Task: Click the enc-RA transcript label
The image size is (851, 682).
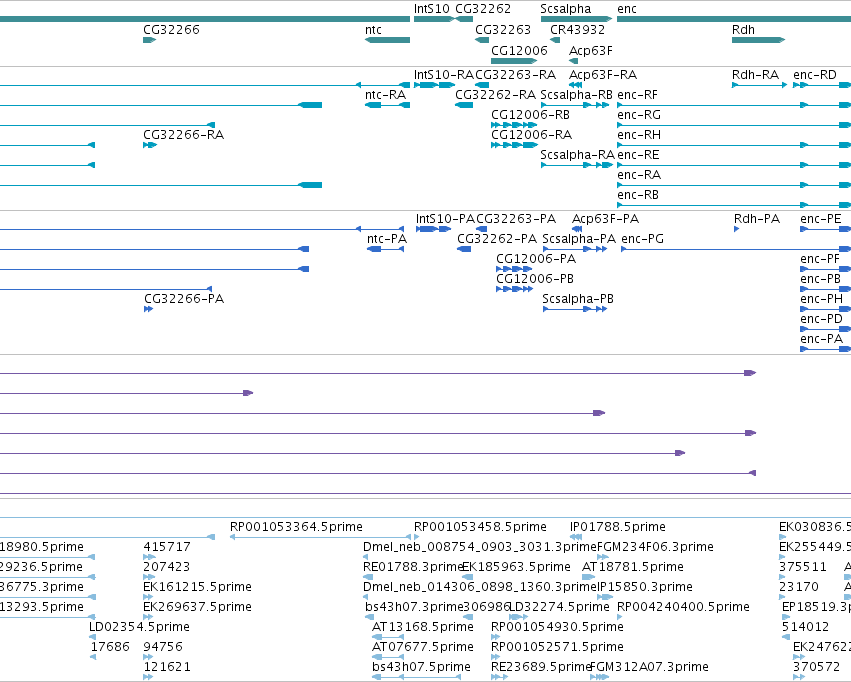Action: [639, 175]
